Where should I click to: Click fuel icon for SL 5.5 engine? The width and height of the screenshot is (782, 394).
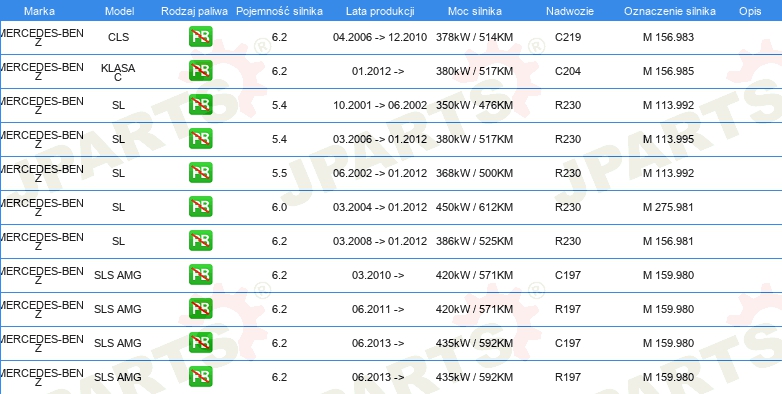(x=200, y=173)
